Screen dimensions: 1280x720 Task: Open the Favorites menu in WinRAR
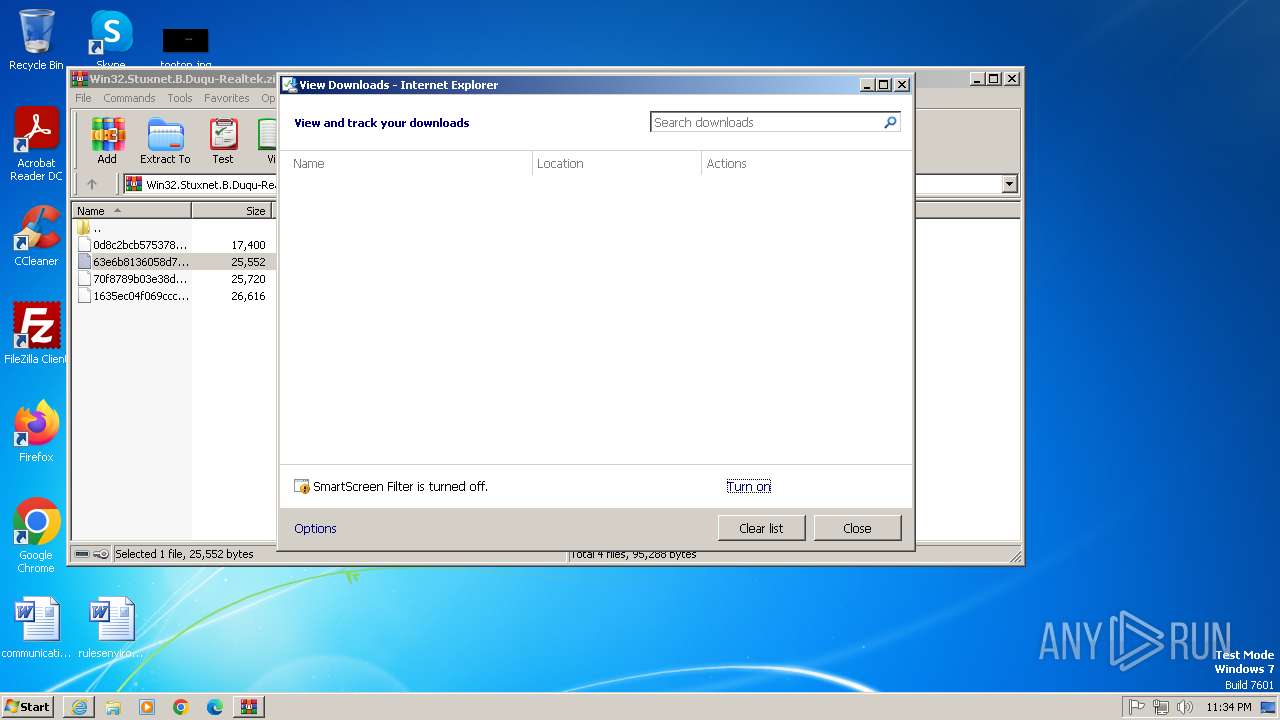tap(227, 98)
